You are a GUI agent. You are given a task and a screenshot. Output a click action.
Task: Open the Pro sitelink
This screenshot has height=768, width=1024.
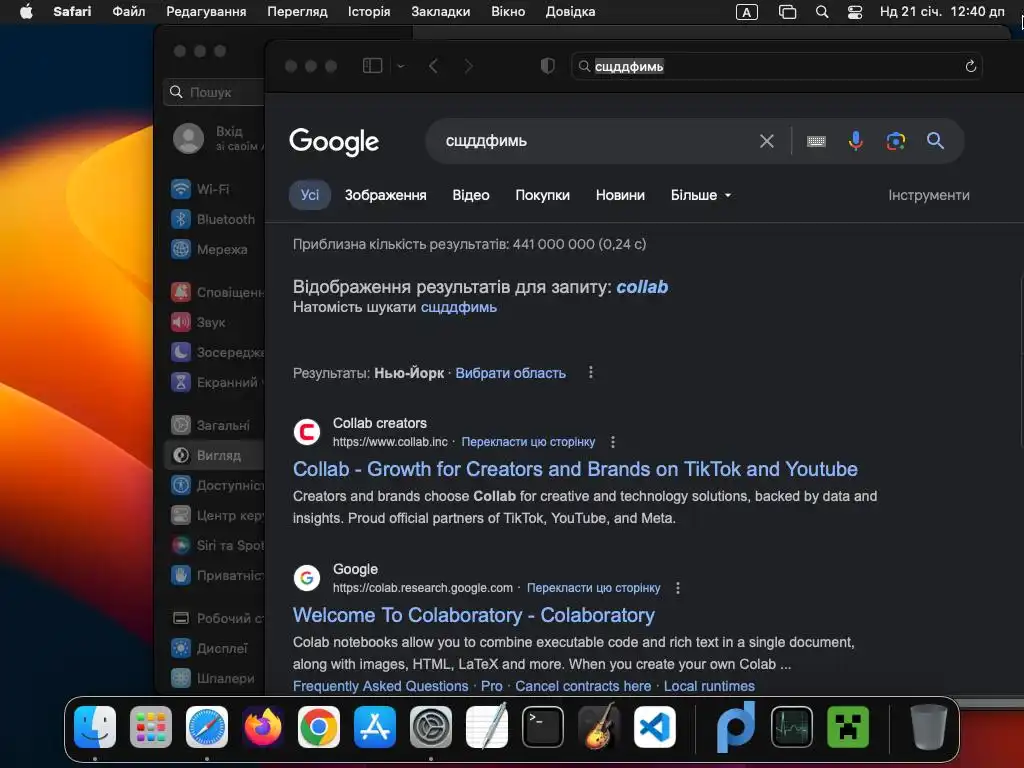pyautogui.click(x=491, y=686)
